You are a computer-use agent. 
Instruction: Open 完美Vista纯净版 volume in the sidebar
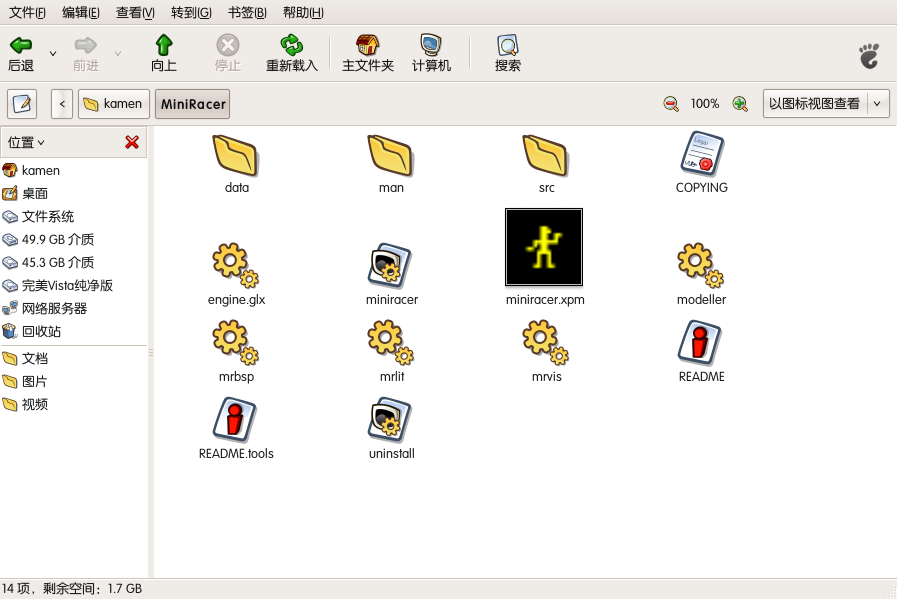pos(73,285)
